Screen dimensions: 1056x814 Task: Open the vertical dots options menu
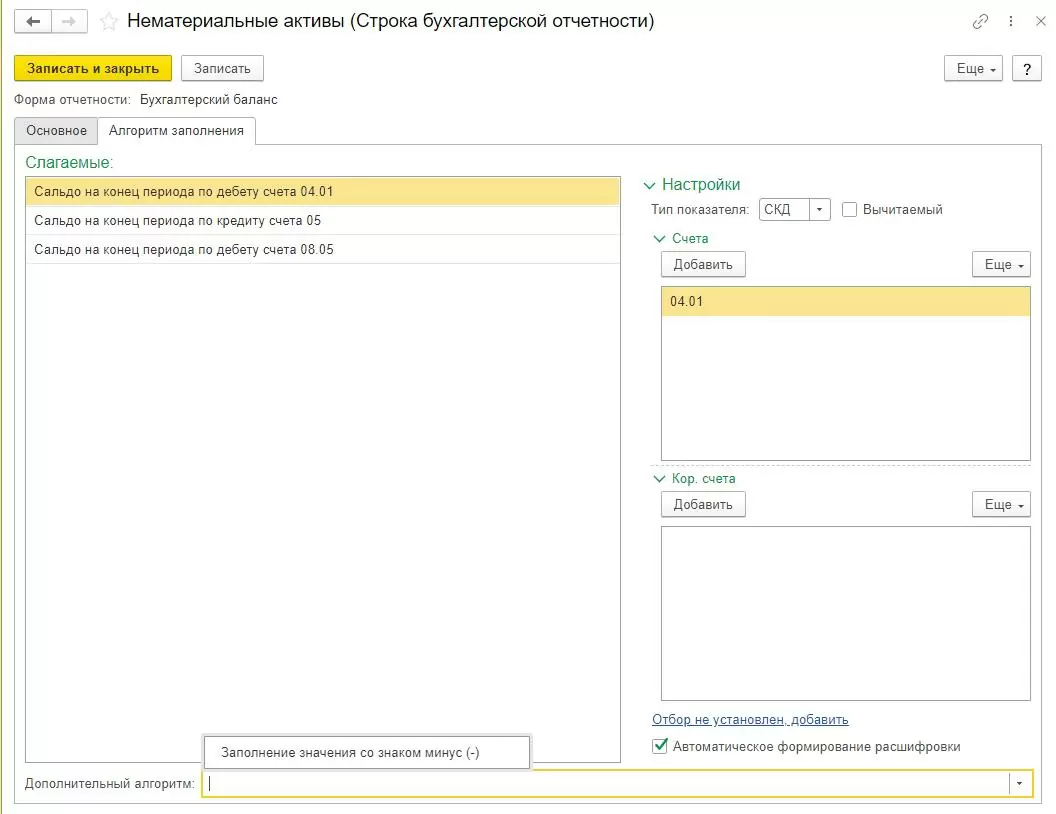point(1013,21)
